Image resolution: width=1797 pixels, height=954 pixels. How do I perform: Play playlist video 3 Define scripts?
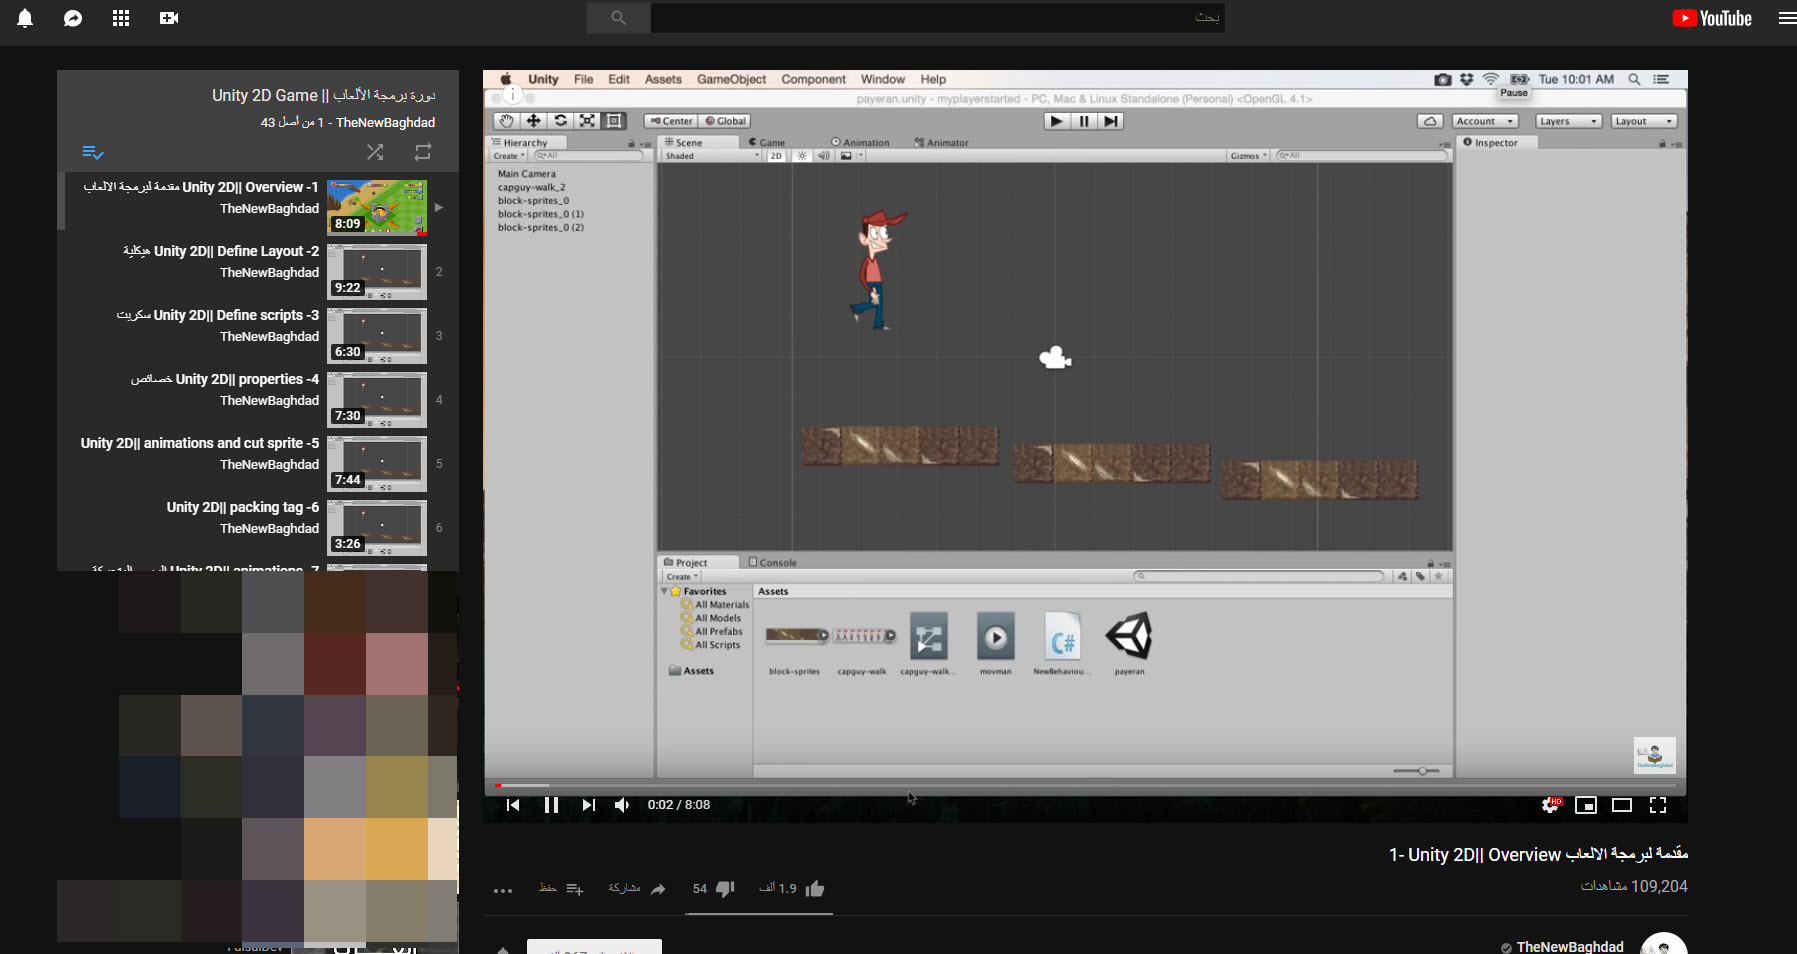[x=377, y=336]
